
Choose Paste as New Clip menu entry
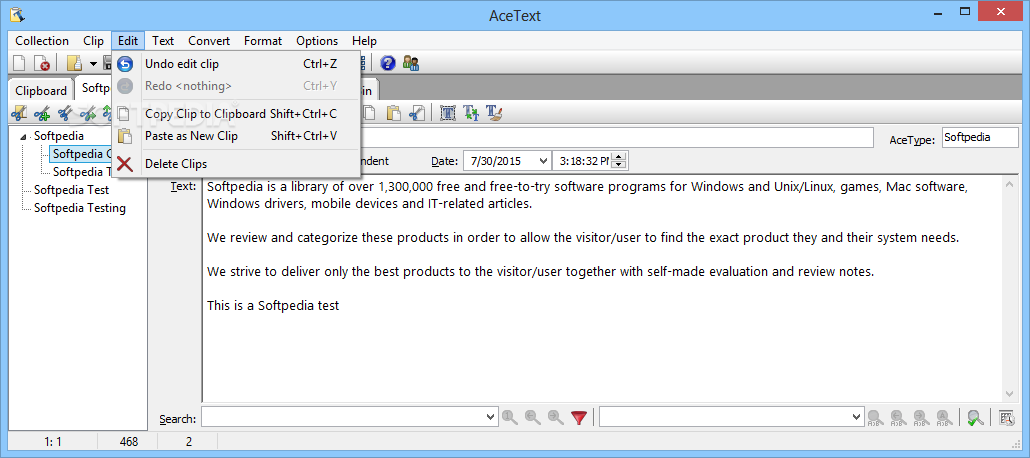click(236, 136)
